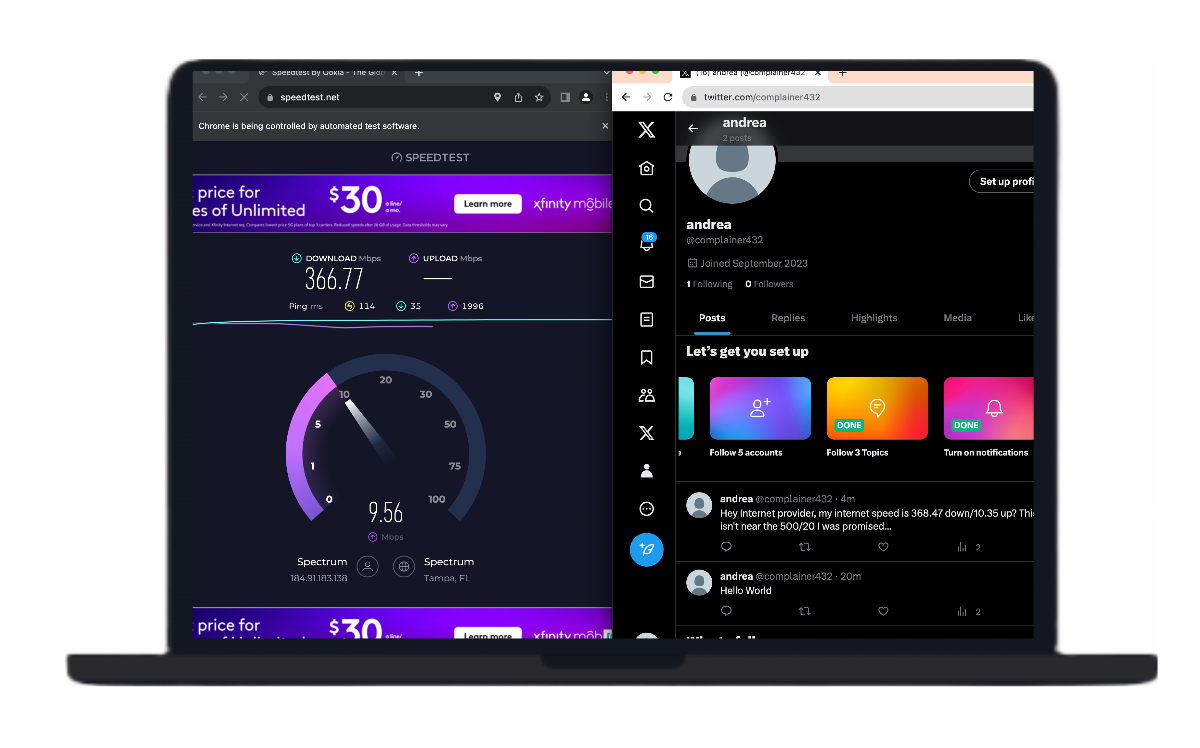Viewport: 1200px width, 748px height.
Task: Open Home from the Twitter sidebar
Action: pos(646,168)
